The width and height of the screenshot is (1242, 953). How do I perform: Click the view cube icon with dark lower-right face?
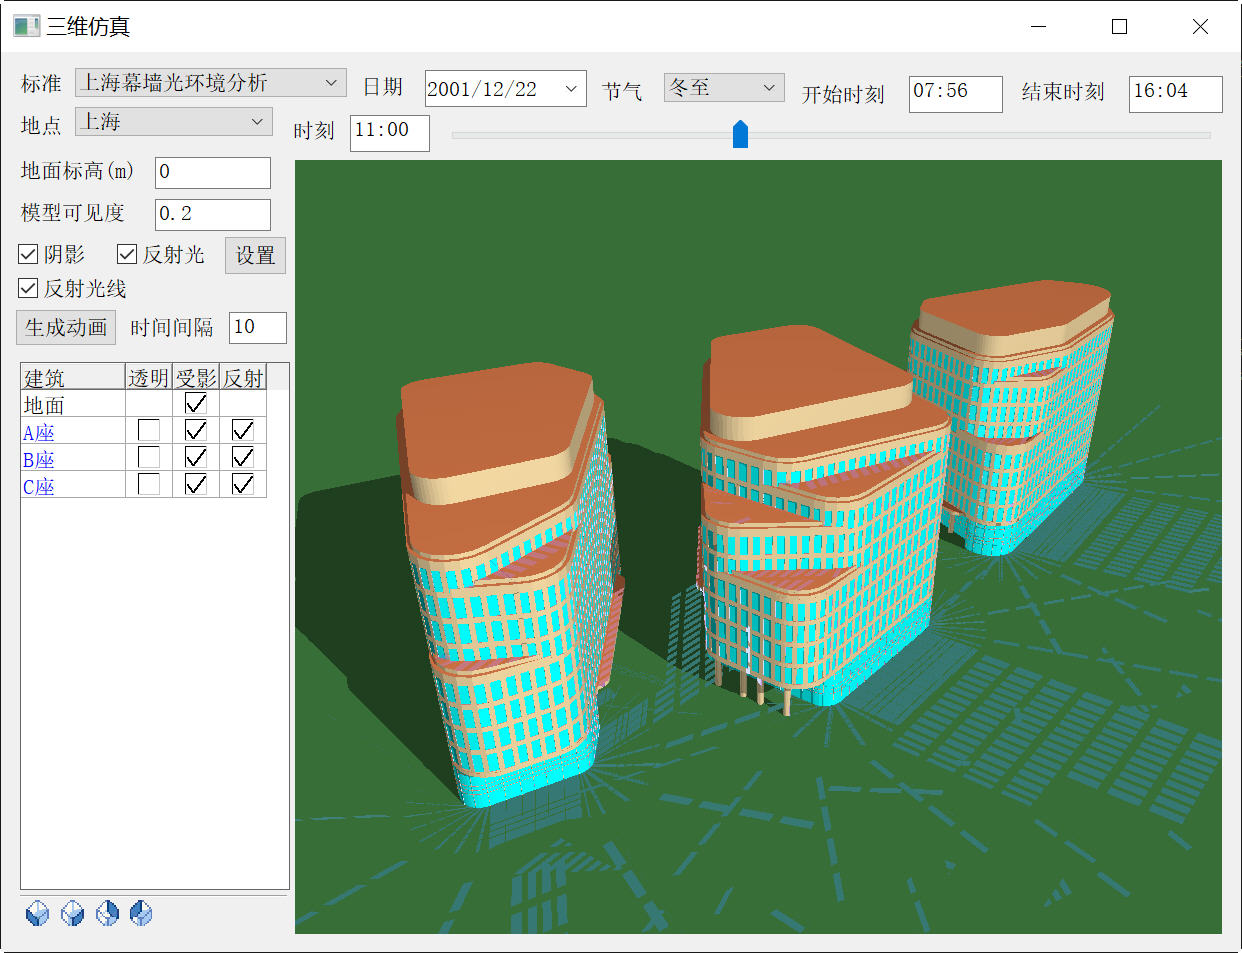(x=72, y=913)
